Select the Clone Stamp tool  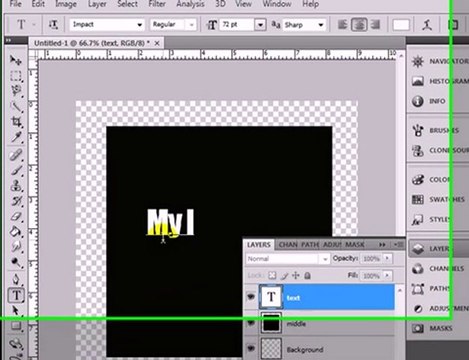pos(15,186)
